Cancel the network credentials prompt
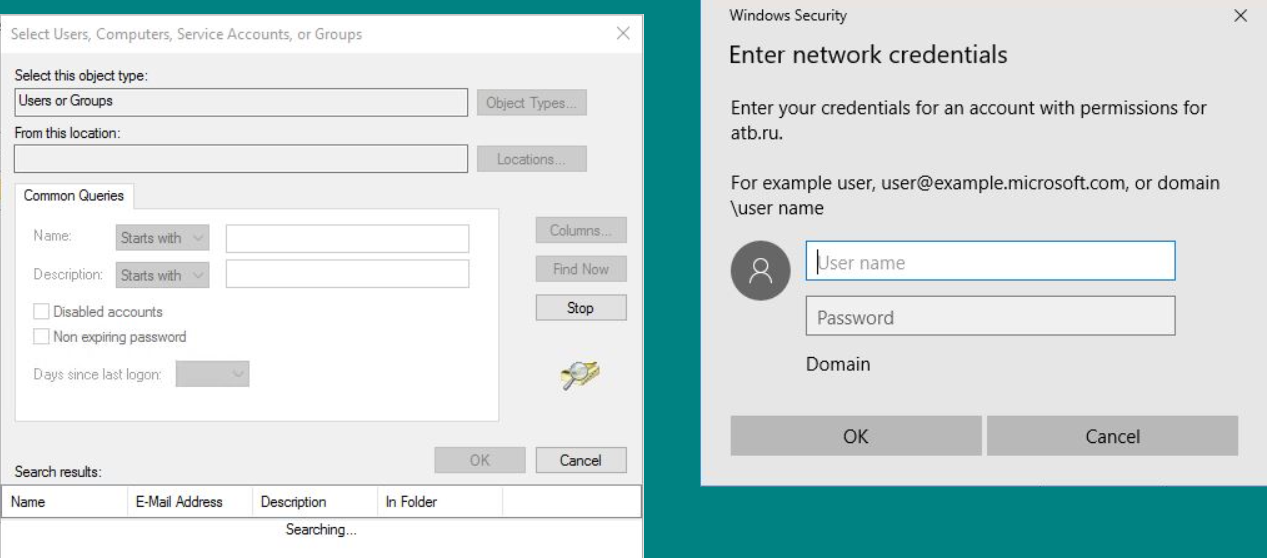Viewport: 1267px width, 558px height. [1112, 436]
